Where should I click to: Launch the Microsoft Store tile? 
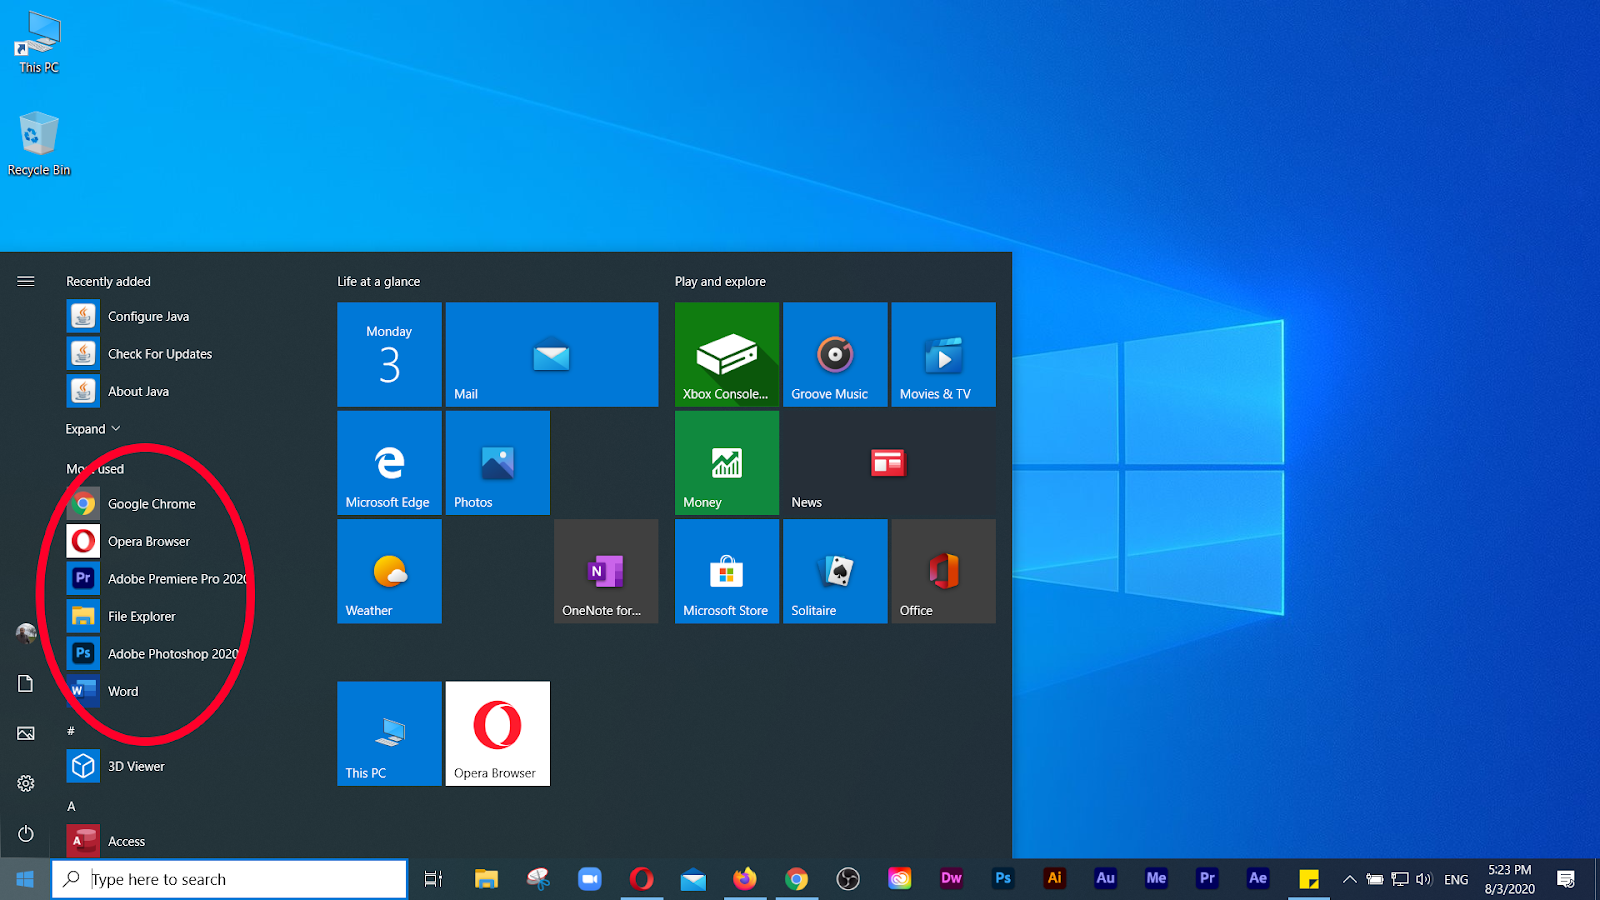tap(727, 571)
